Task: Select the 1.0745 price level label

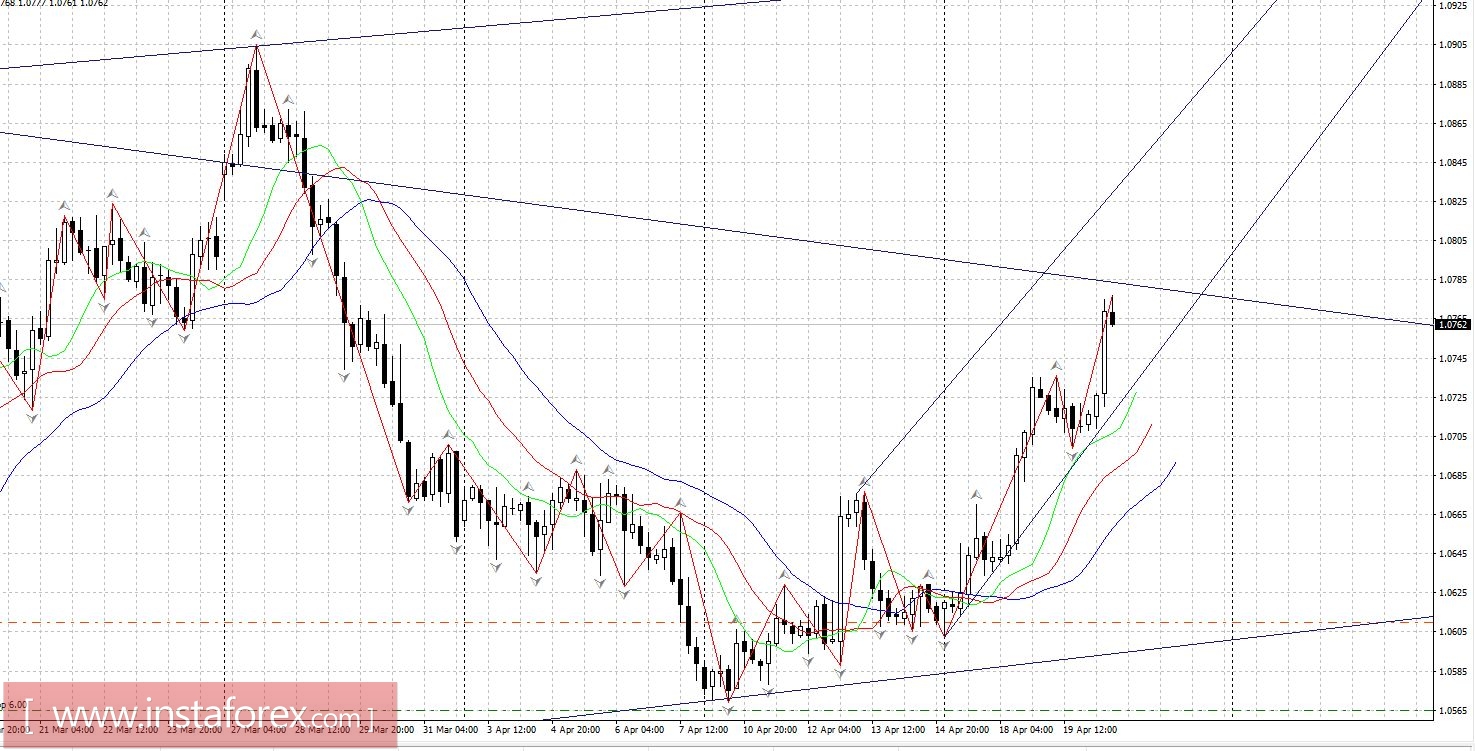Action: pyautogui.click(x=1453, y=358)
